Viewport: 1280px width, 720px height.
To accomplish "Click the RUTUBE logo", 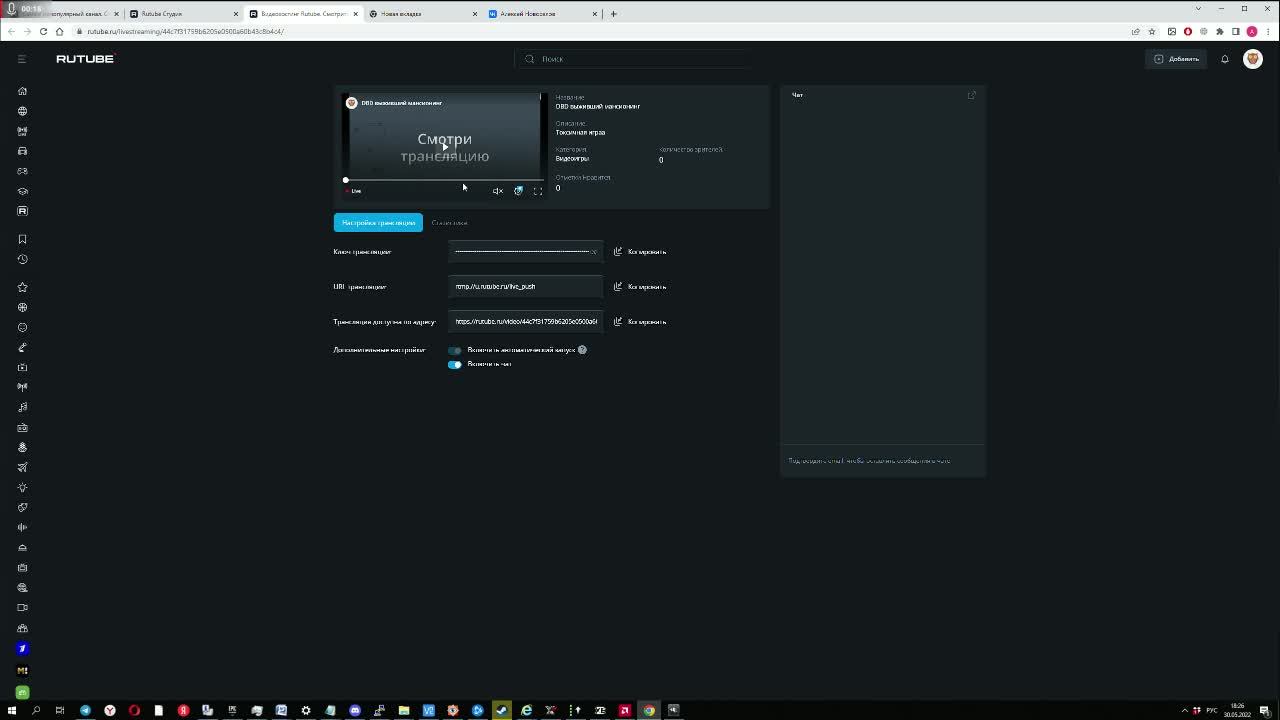I will click(85, 59).
